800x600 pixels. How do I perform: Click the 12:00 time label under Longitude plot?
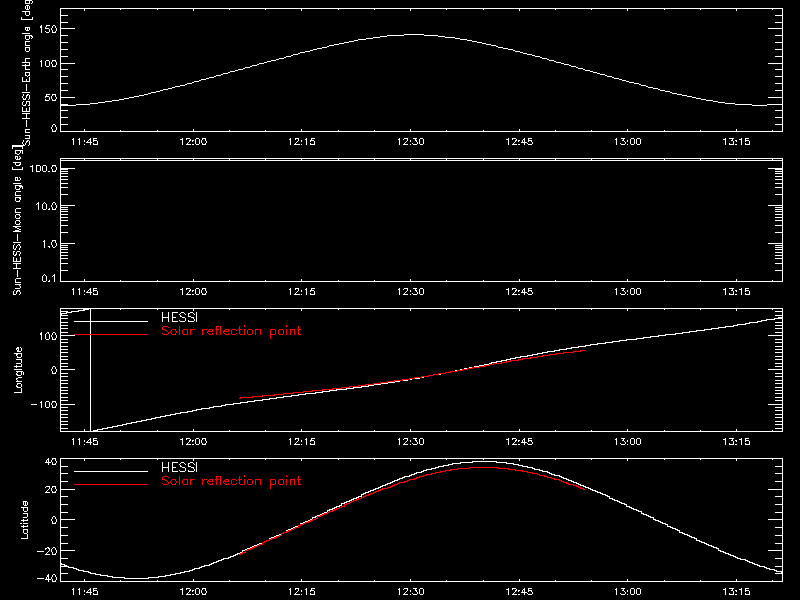click(x=193, y=442)
